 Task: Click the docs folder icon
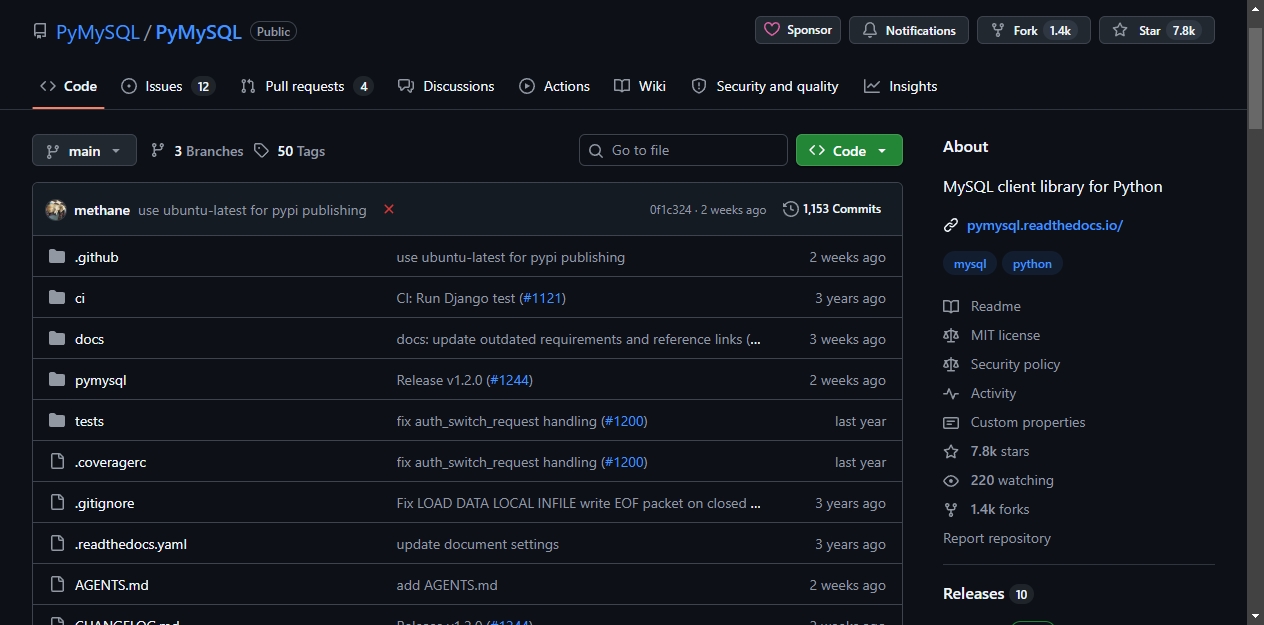pyautogui.click(x=57, y=339)
